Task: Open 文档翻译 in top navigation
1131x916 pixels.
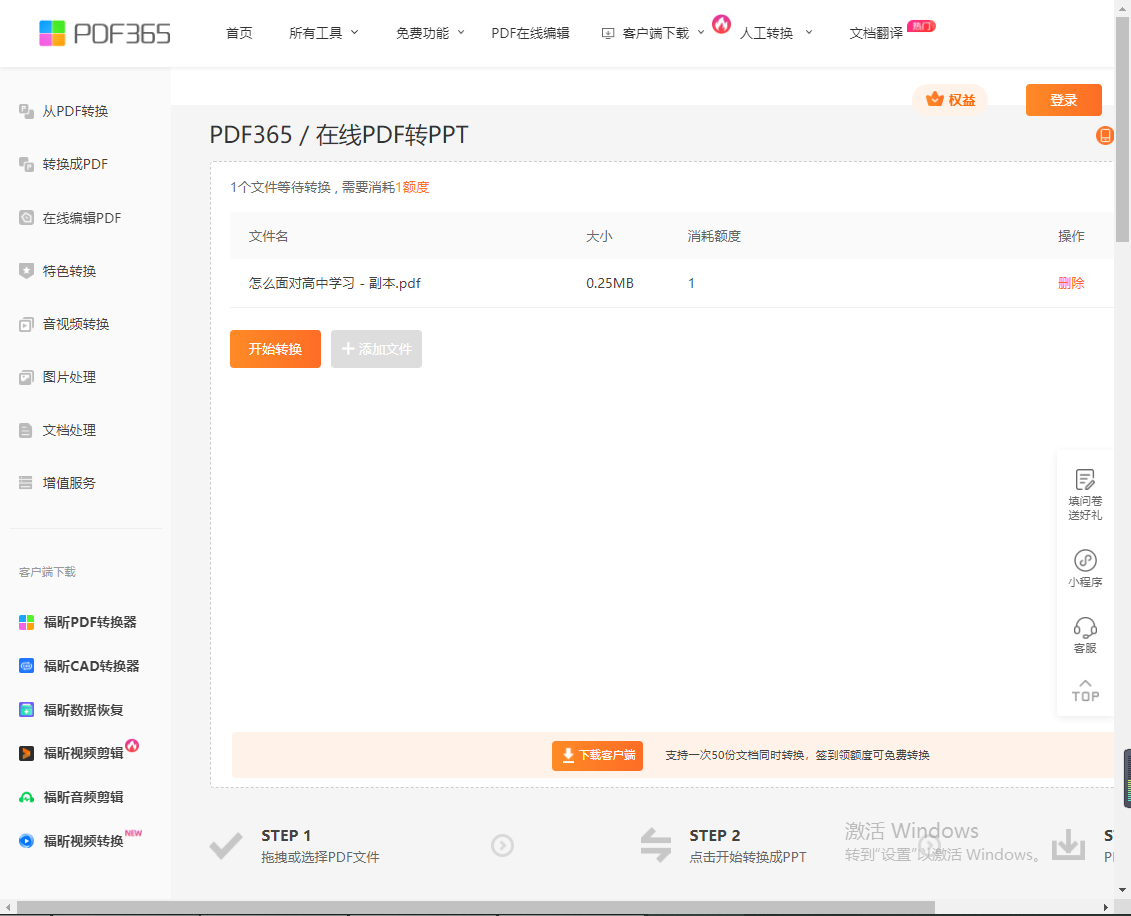Action: (x=876, y=33)
